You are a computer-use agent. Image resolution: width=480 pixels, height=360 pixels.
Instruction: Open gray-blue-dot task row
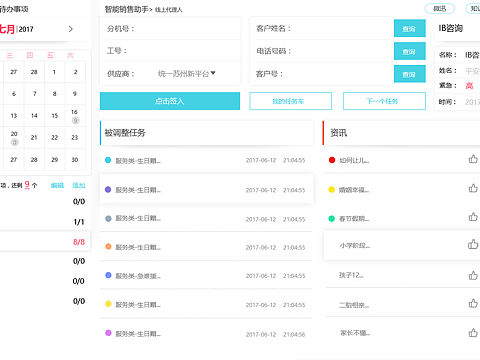[206, 219]
